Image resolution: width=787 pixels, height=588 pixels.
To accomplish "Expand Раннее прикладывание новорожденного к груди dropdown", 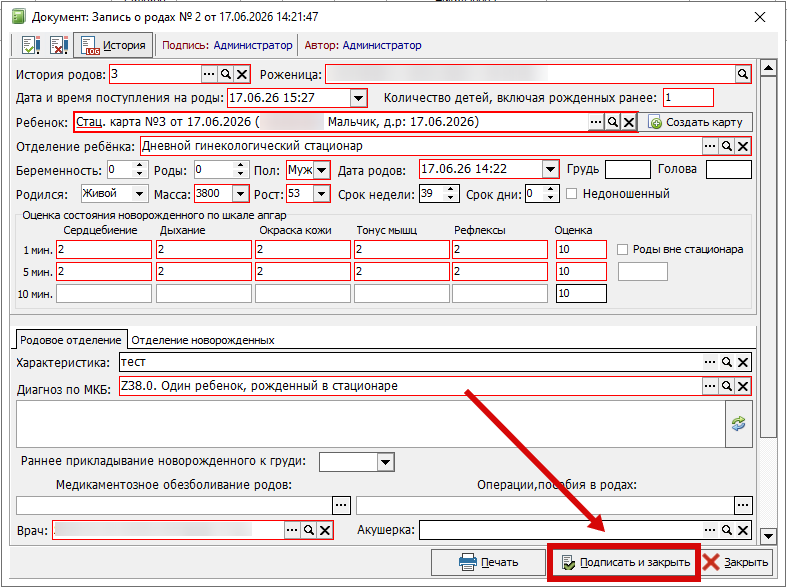I will [x=385, y=462].
